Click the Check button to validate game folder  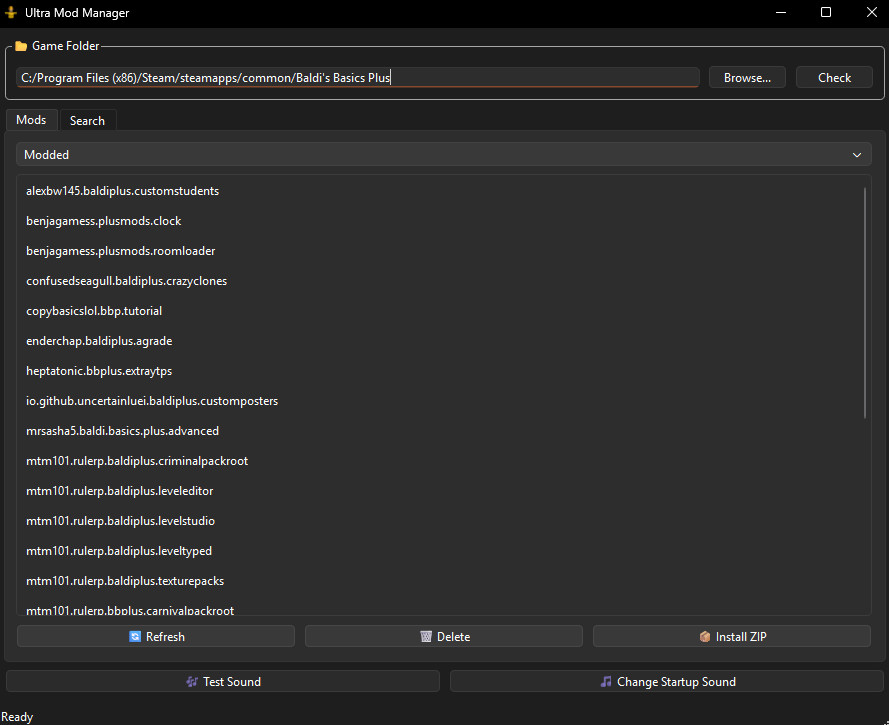(x=834, y=77)
